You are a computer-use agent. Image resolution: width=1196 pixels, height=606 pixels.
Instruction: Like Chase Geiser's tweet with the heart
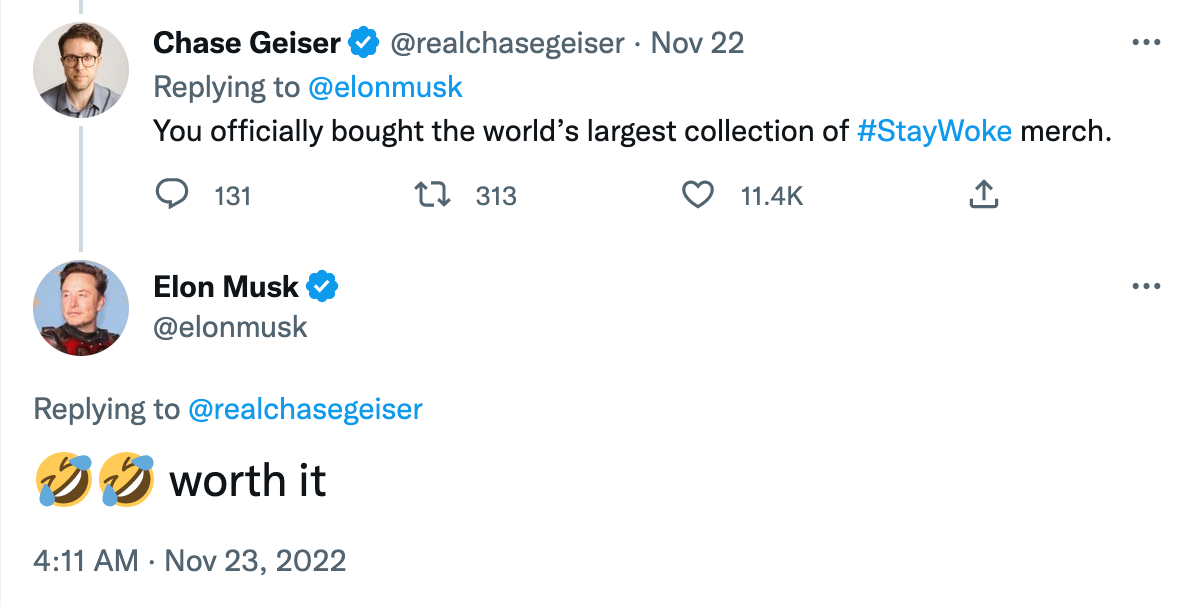[x=697, y=195]
